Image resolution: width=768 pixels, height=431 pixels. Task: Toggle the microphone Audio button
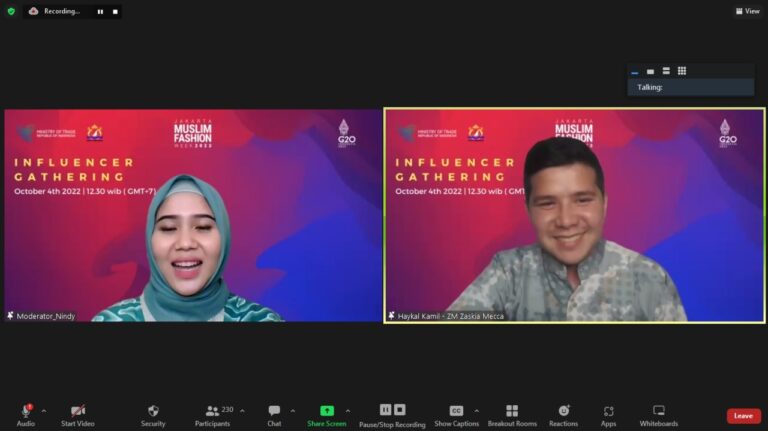(26, 411)
